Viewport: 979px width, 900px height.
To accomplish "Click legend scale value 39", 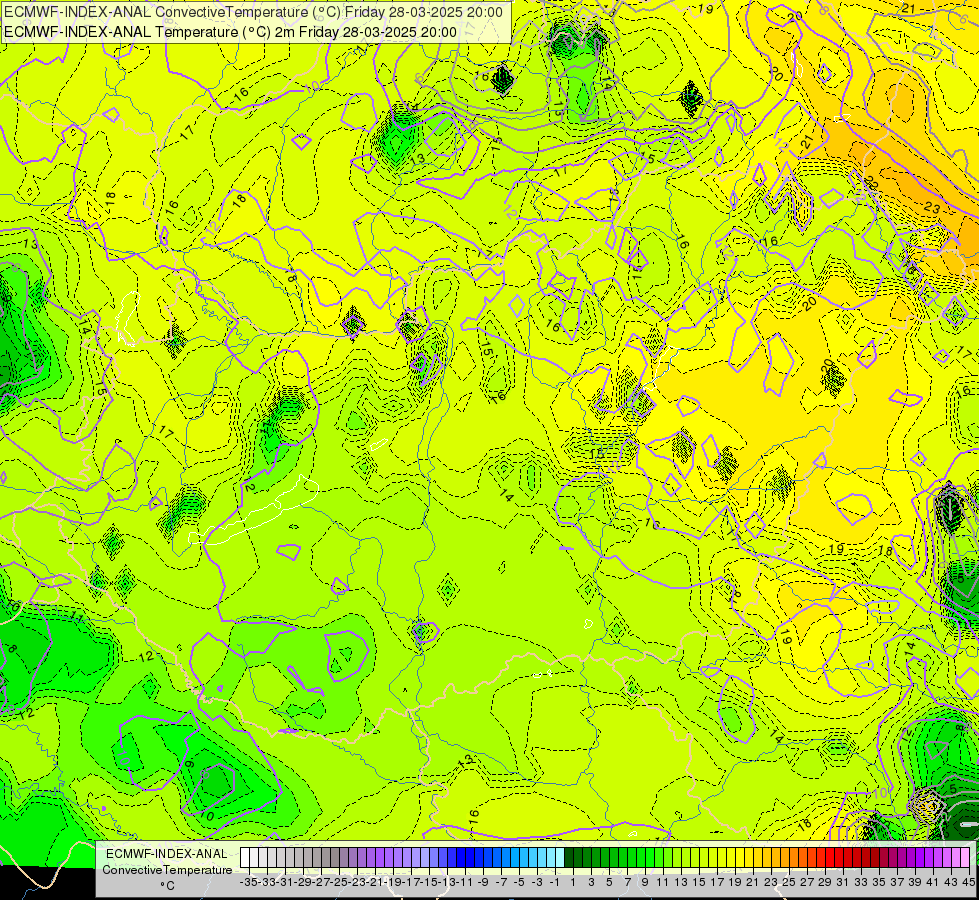I will pos(915,882).
